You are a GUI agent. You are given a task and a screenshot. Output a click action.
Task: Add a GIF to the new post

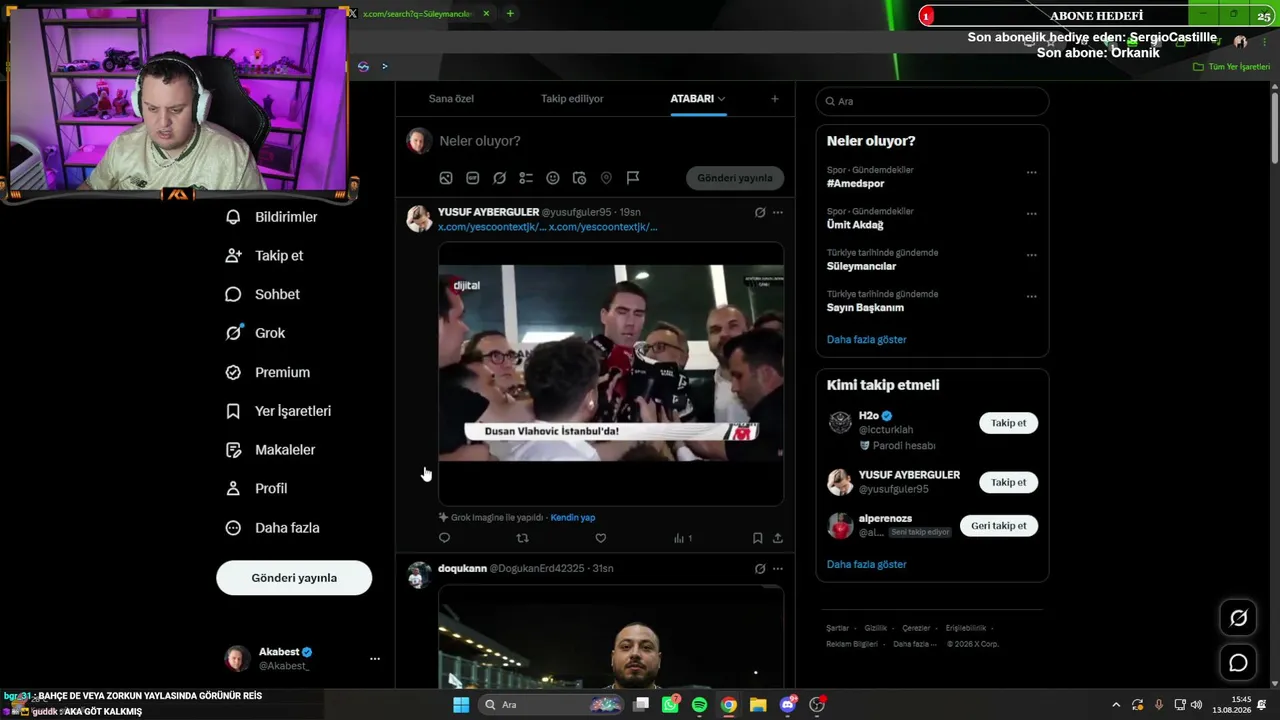[472, 178]
